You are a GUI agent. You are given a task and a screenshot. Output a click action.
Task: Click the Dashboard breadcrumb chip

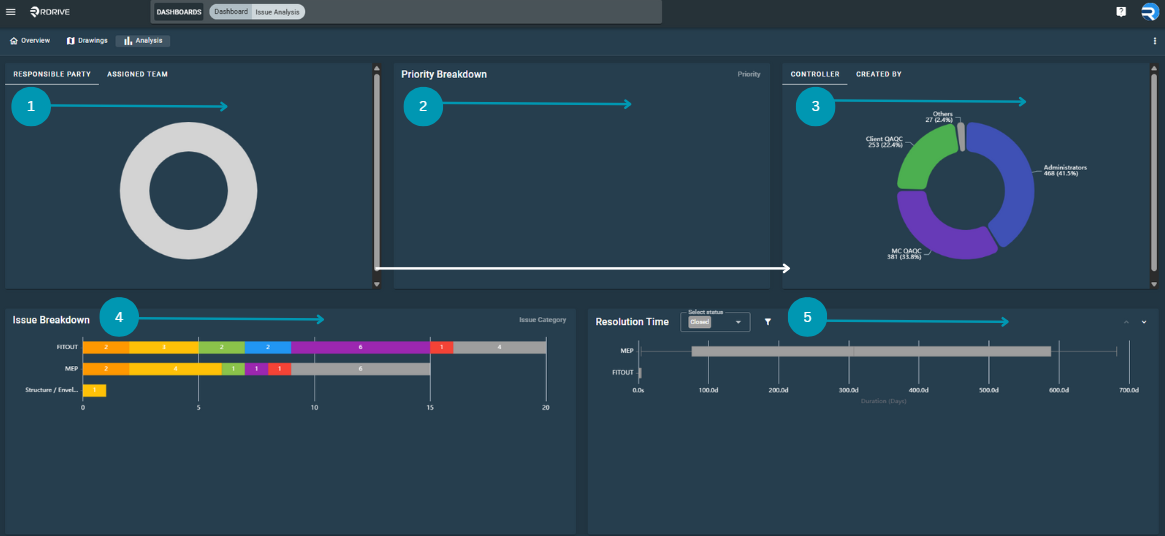coord(231,12)
